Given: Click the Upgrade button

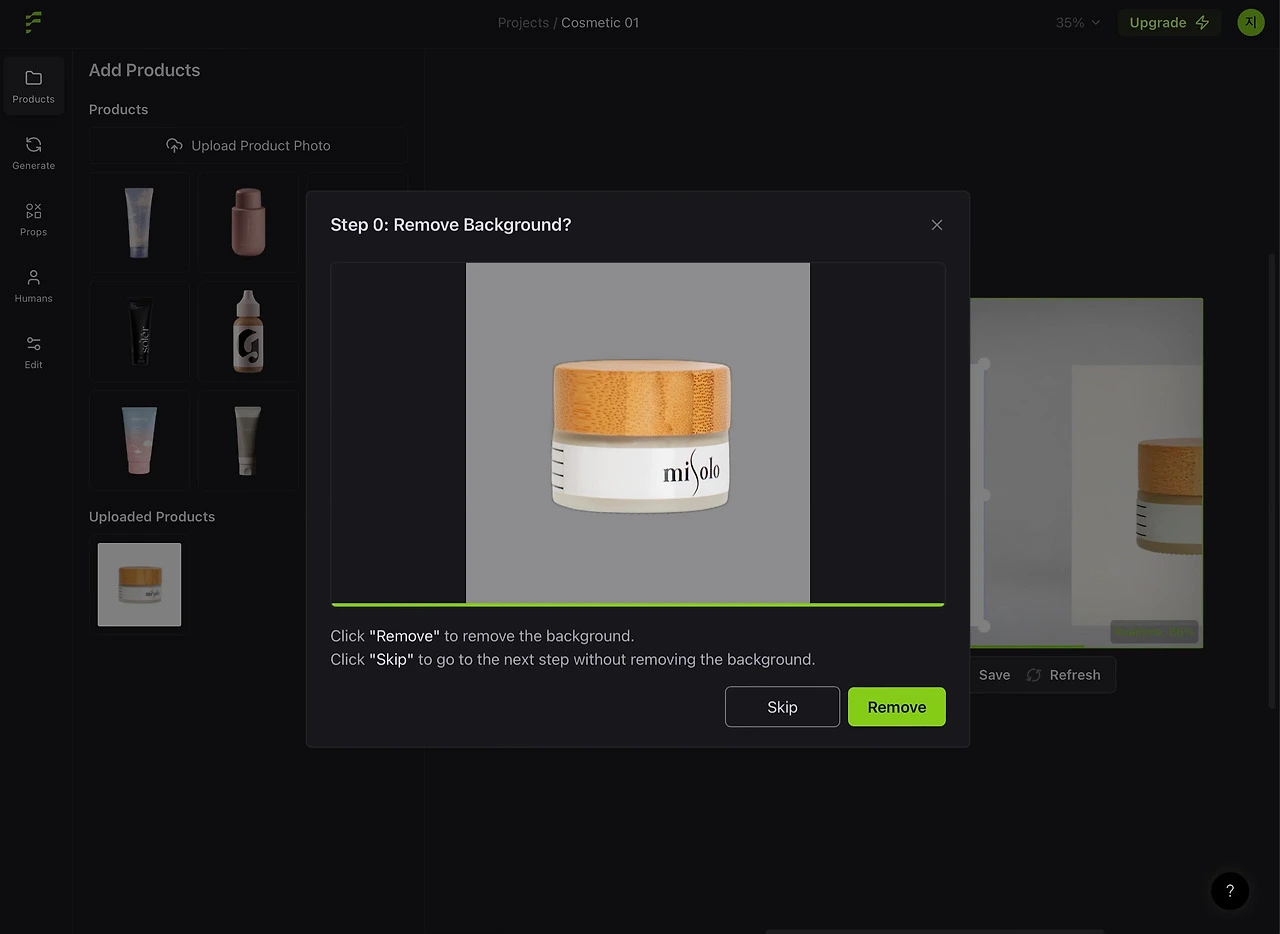Looking at the screenshot, I should pyautogui.click(x=1169, y=22).
